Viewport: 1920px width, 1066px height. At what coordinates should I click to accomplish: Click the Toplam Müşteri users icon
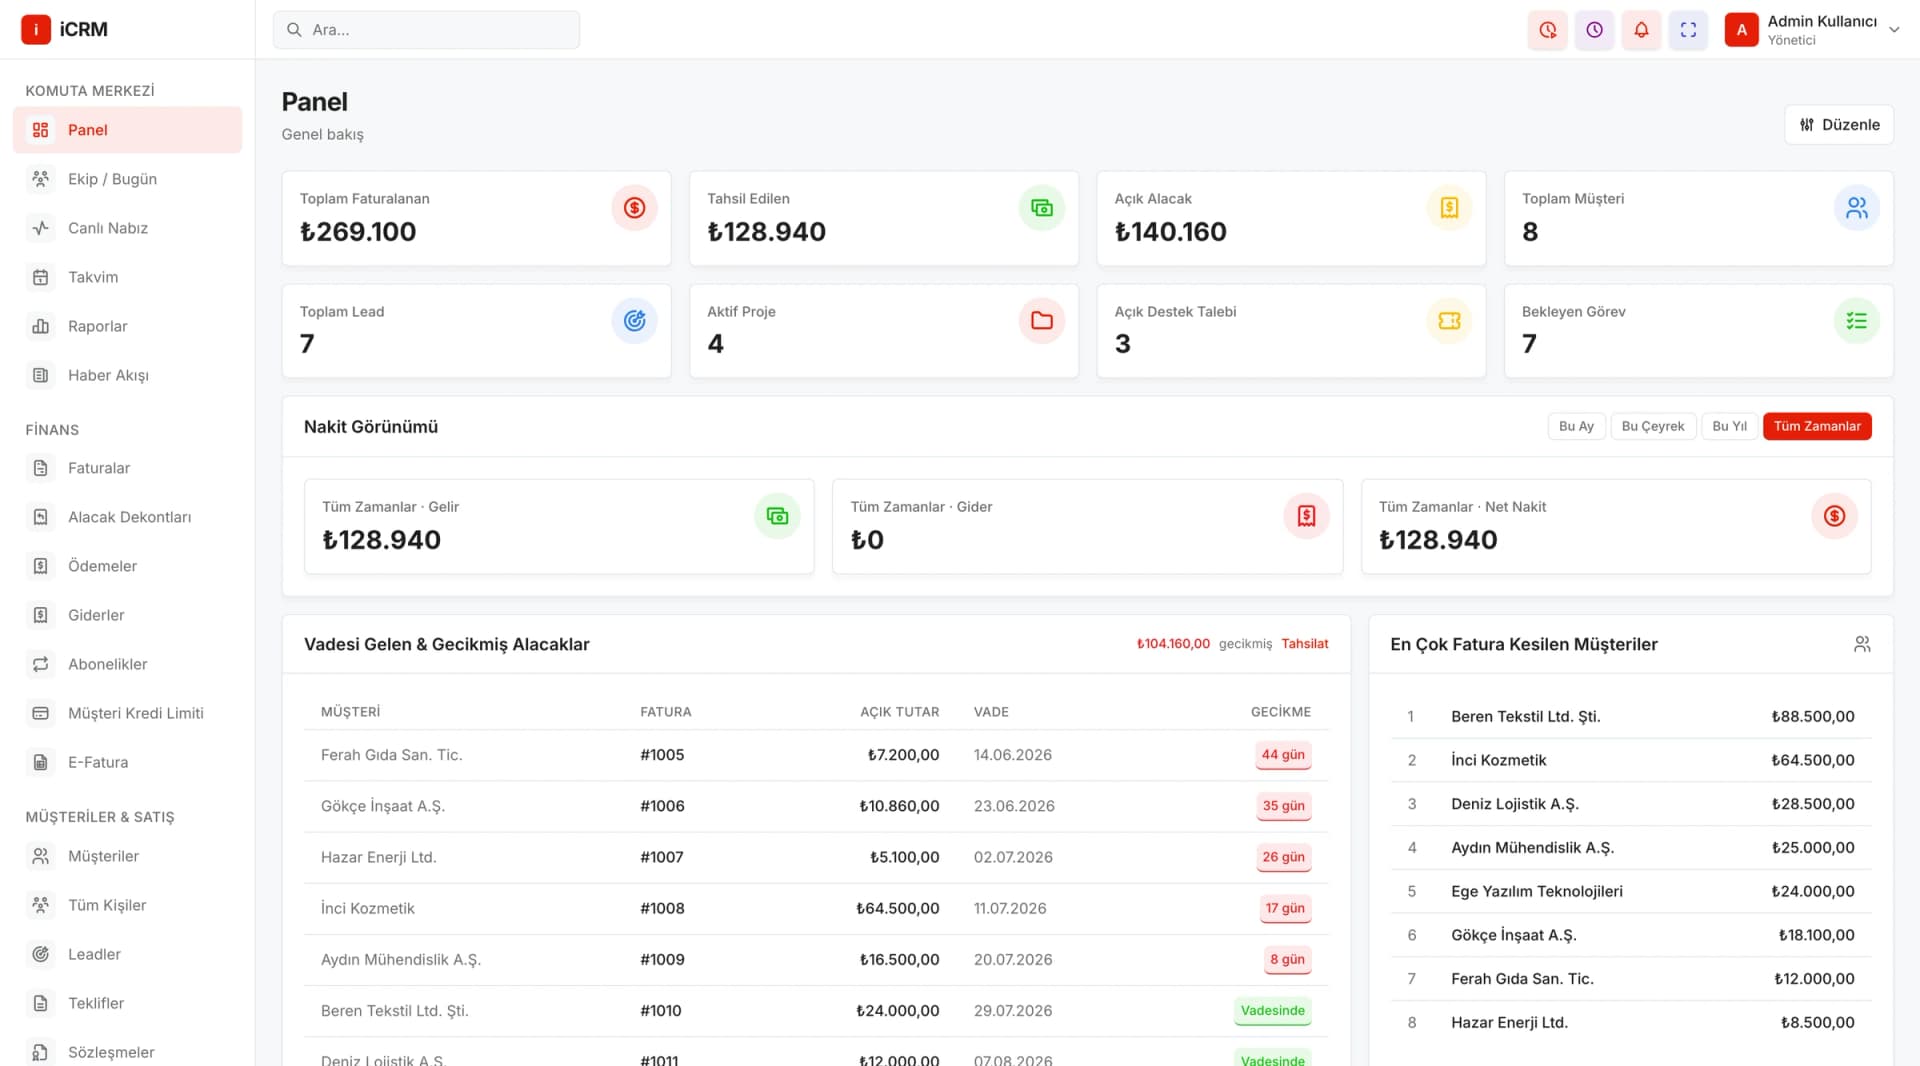click(1857, 208)
